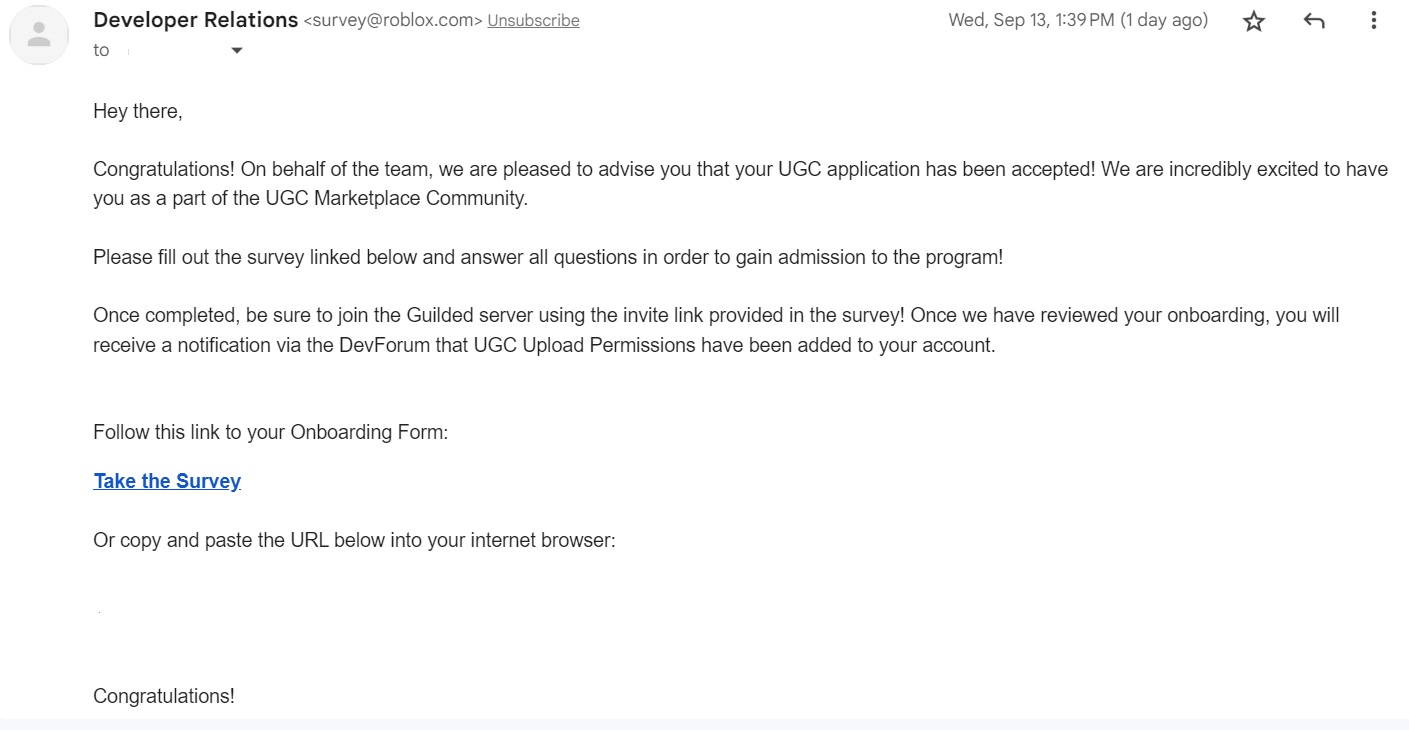
Task: Click "Follow this link to your Onboarding Form"
Action: (270, 432)
